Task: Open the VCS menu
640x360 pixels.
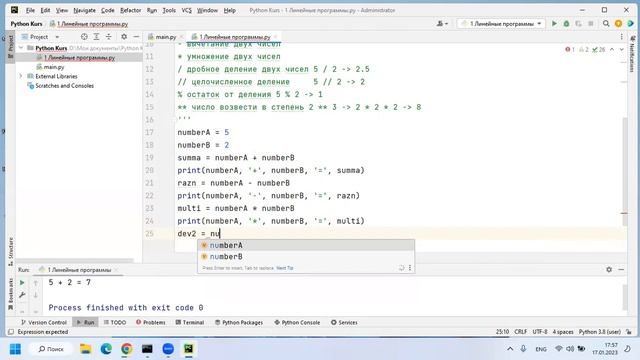Action: click(x=187, y=10)
